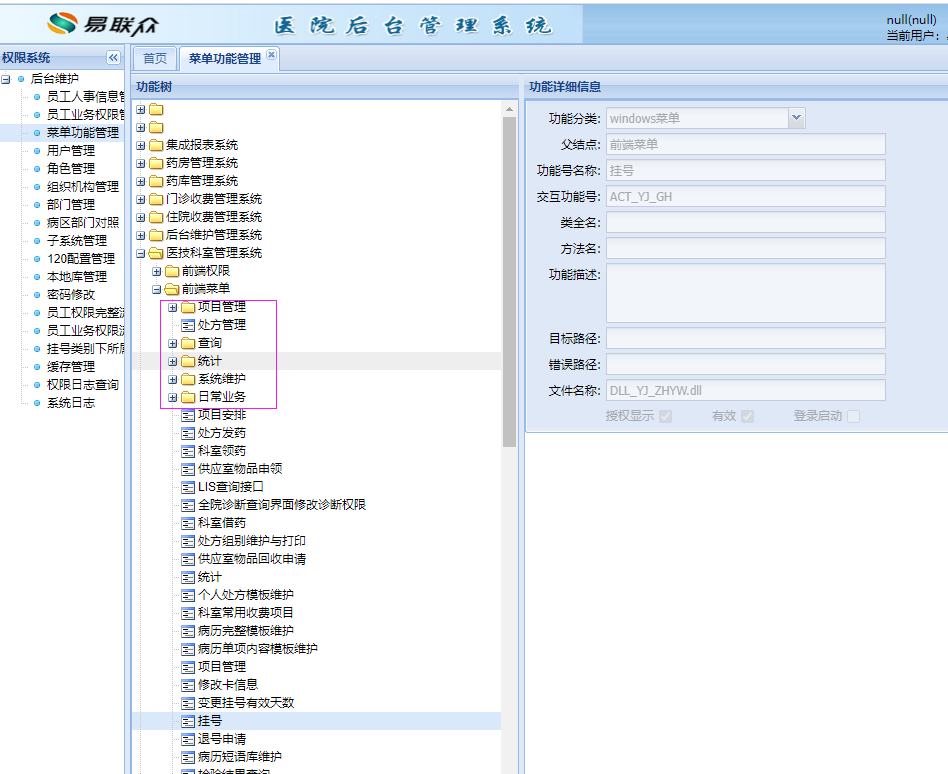Select the 菜单功能管理 tab
The image size is (948, 774).
[x=224, y=59]
